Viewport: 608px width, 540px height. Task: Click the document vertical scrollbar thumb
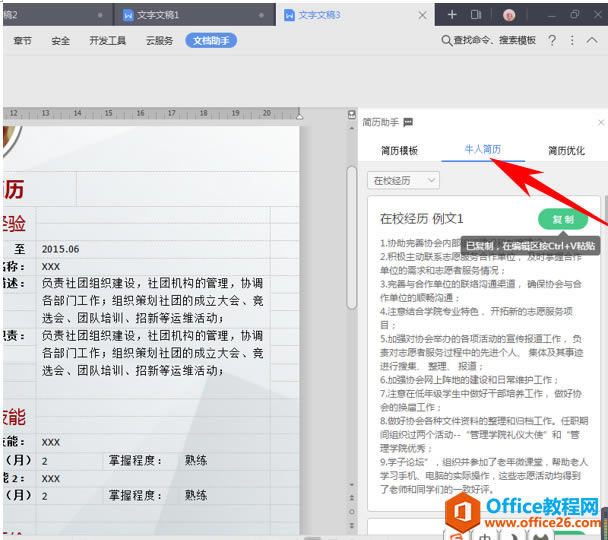pyautogui.click(x=352, y=238)
